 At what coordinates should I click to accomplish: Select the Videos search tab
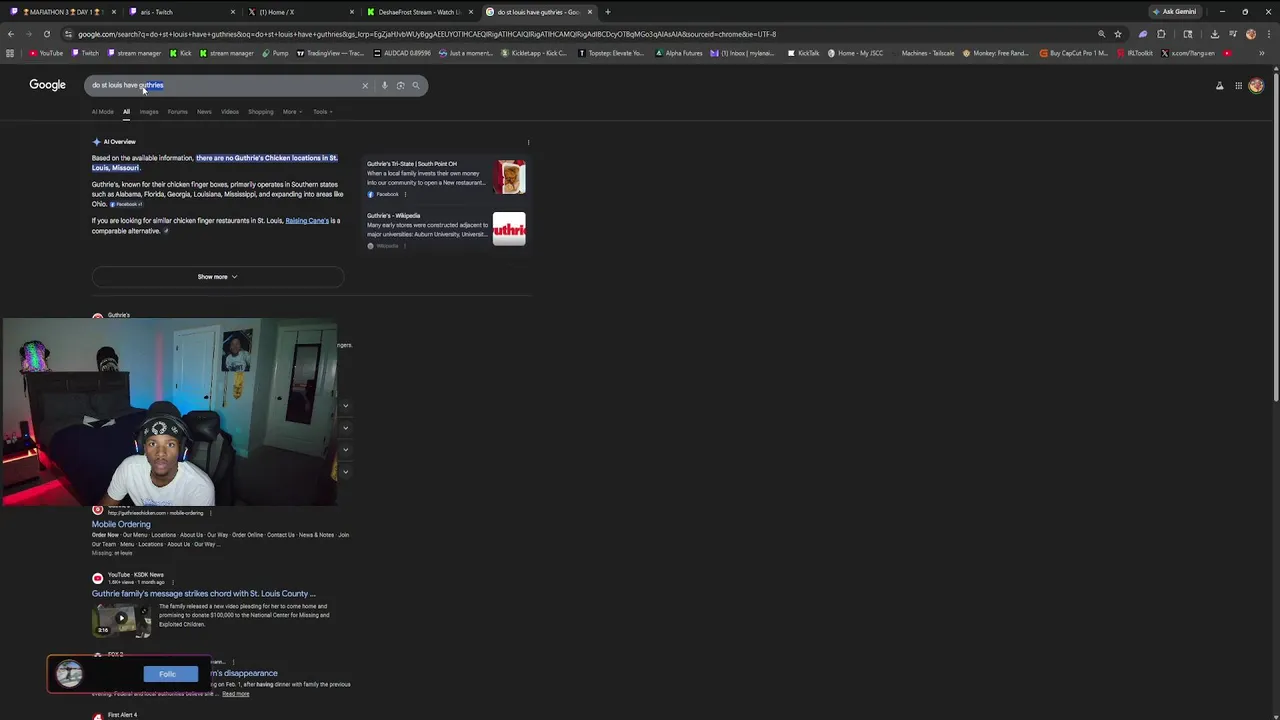click(230, 112)
